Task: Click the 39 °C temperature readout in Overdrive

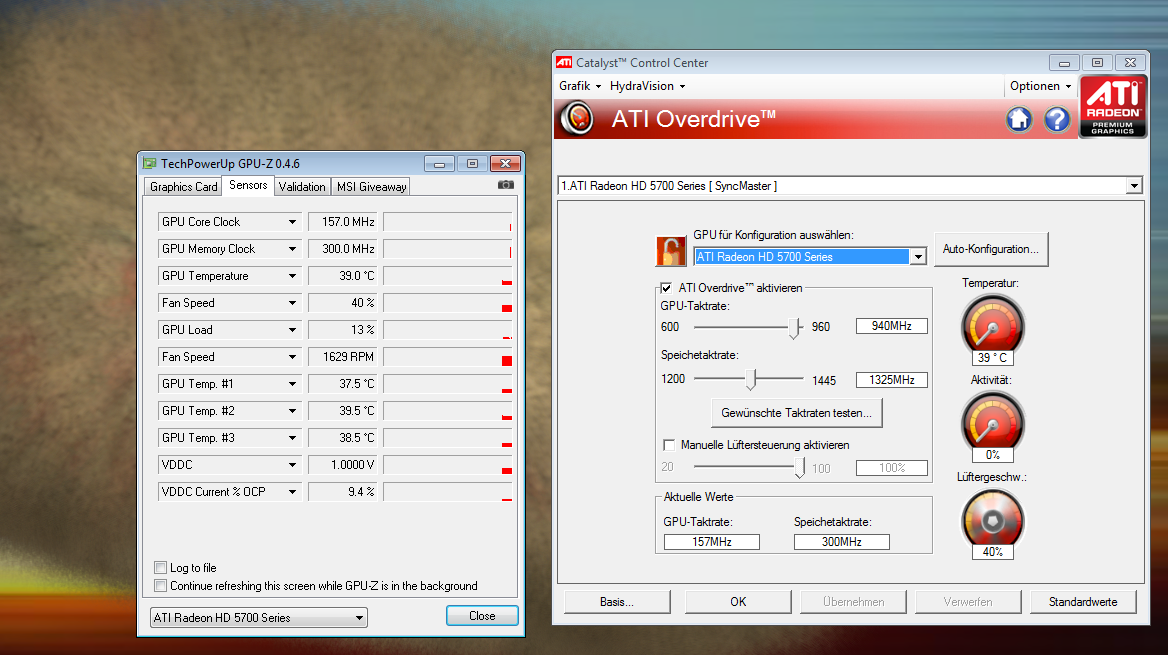Action: pos(992,358)
